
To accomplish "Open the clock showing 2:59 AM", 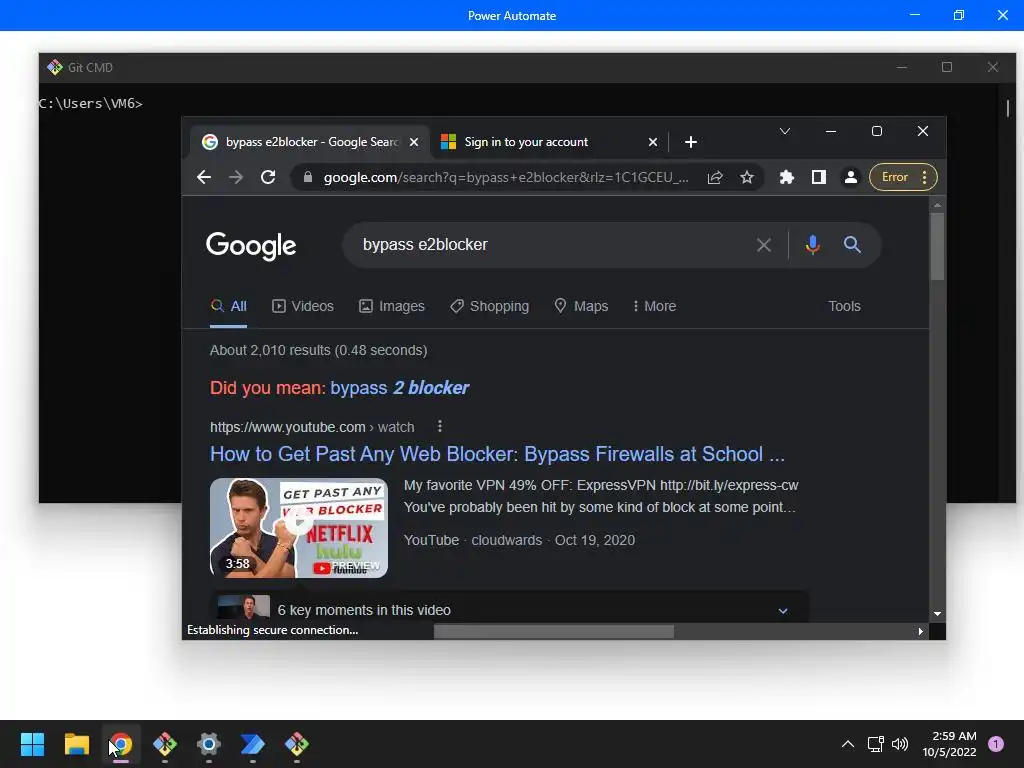I will (x=950, y=744).
